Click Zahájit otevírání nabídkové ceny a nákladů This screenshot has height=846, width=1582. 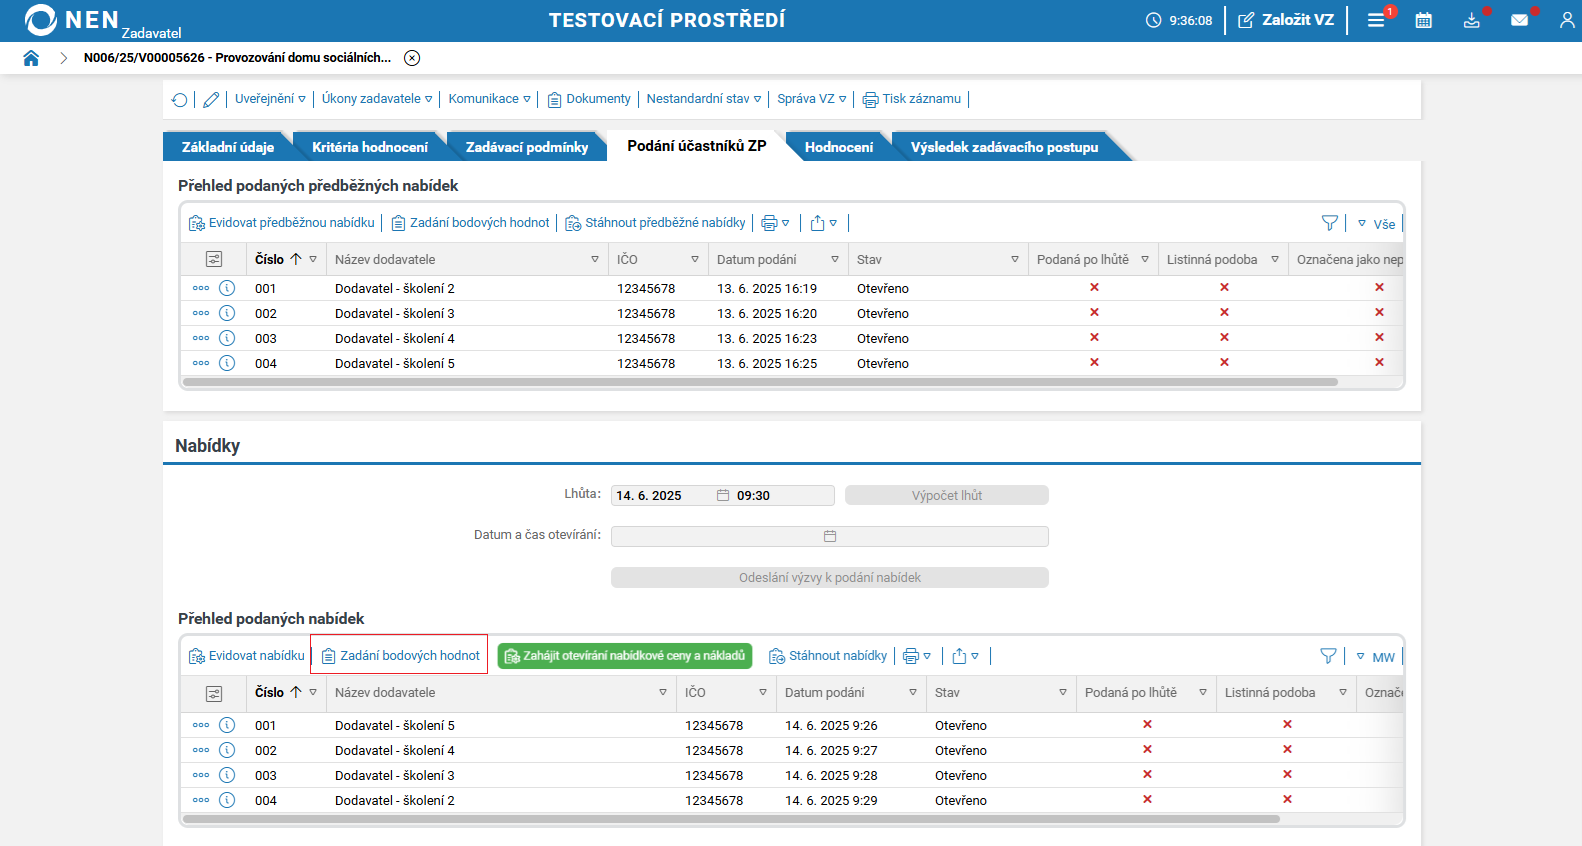625,656
